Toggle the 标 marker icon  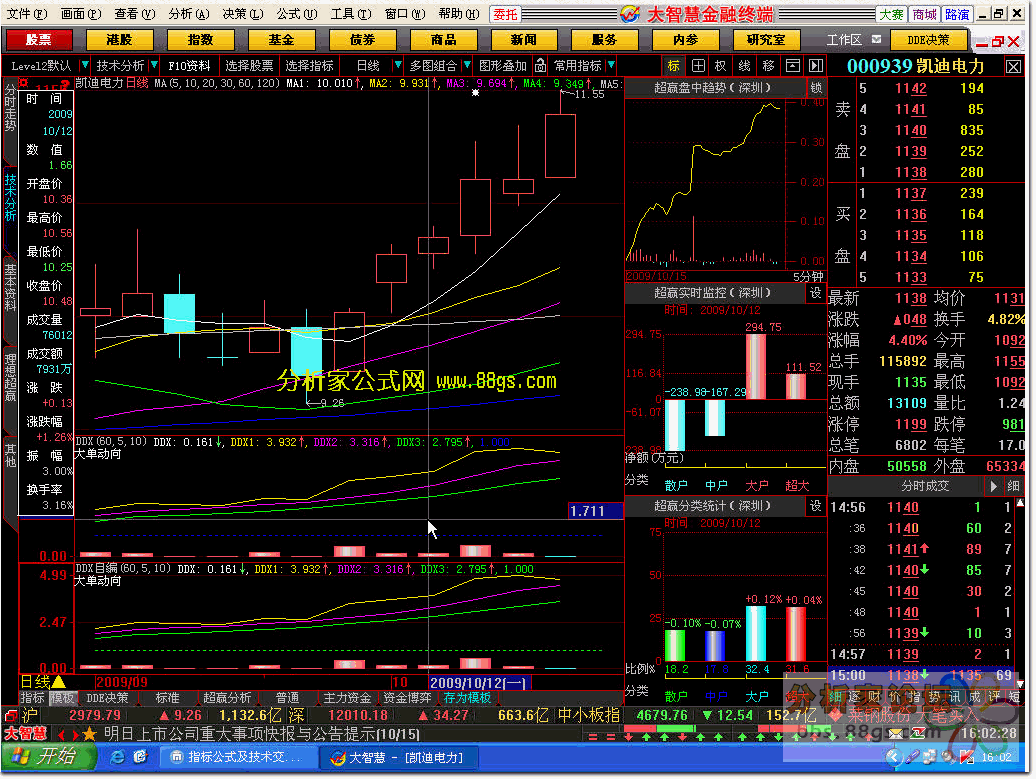click(x=674, y=65)
